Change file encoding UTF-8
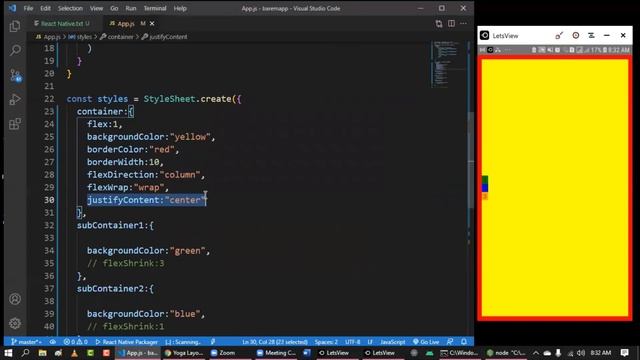This screenshot has height=360, width=640. coord(353,342)
